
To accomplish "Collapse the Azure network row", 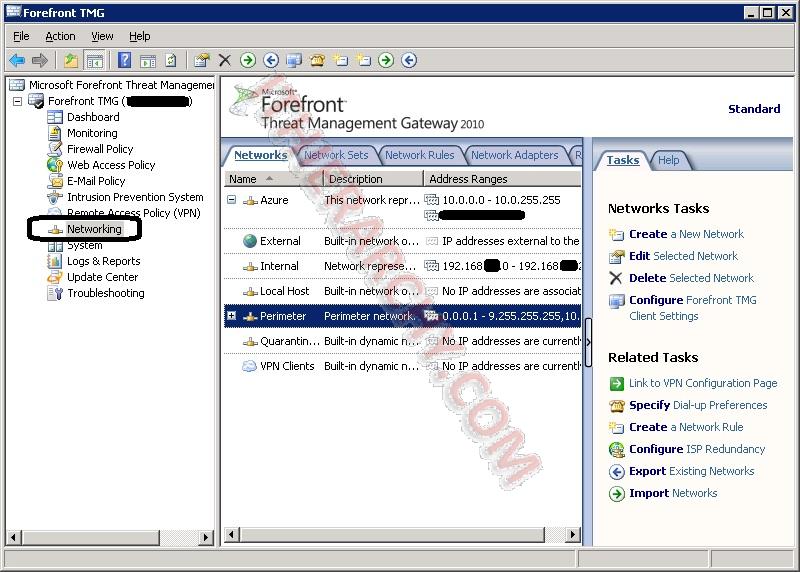I will tap(232, 200).
